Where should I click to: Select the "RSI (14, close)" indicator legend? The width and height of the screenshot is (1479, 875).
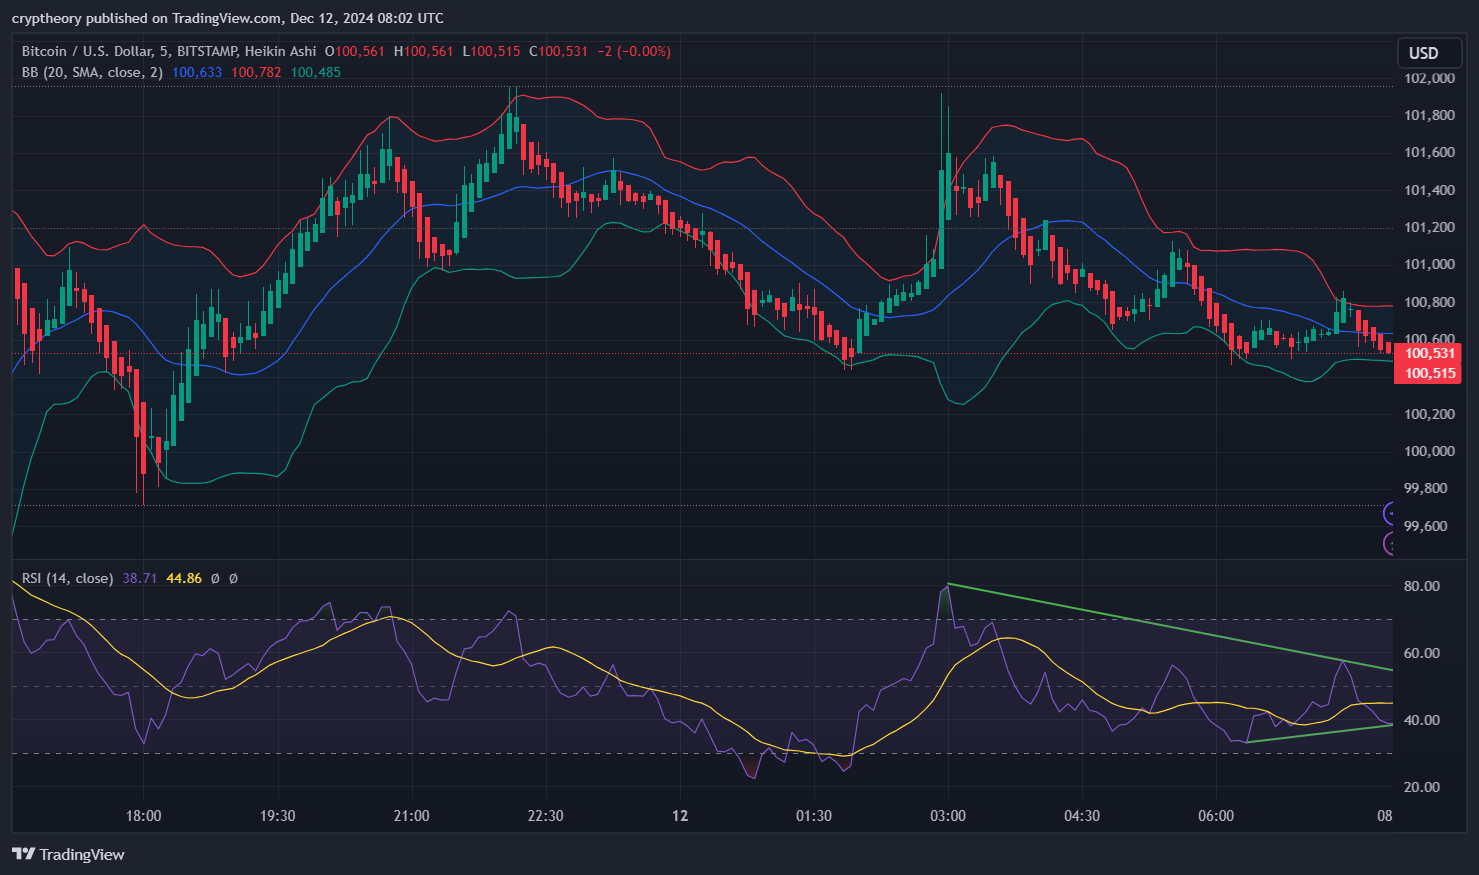(x=67, y=578)
